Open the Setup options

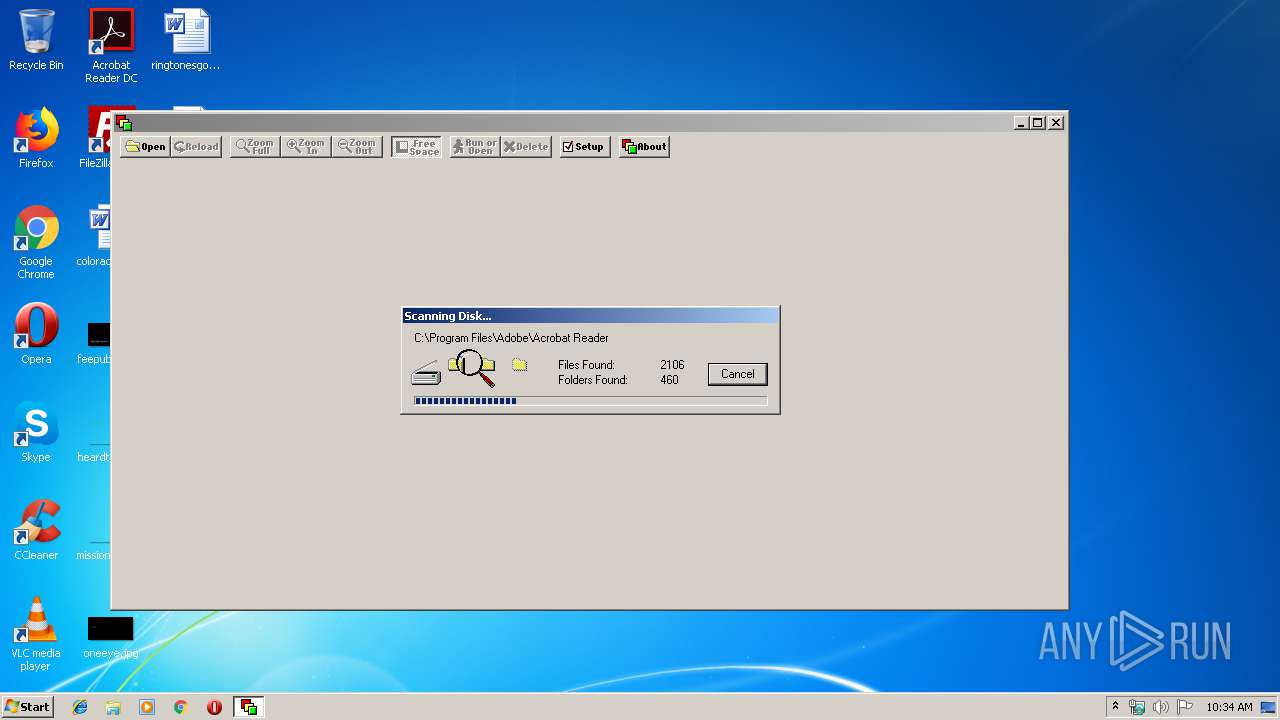tap(584, 147)
